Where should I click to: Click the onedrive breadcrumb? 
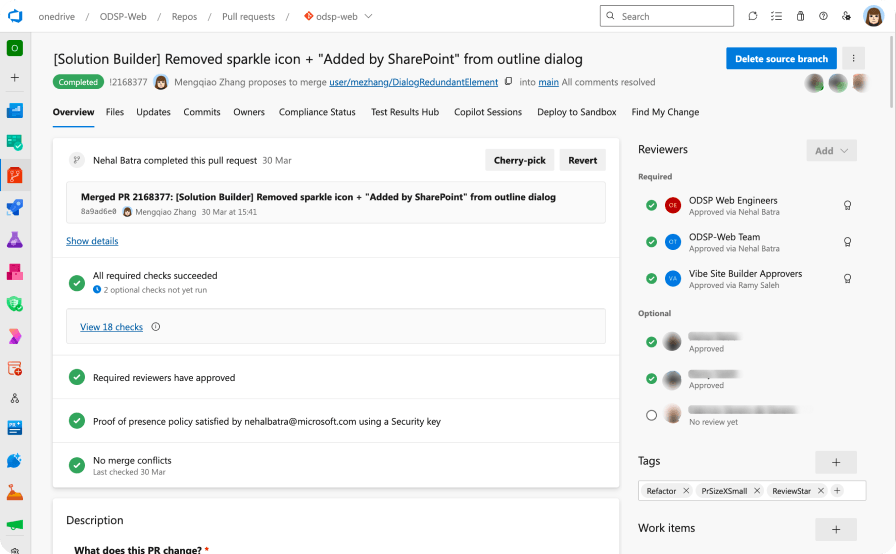click(x=57, y=17)
